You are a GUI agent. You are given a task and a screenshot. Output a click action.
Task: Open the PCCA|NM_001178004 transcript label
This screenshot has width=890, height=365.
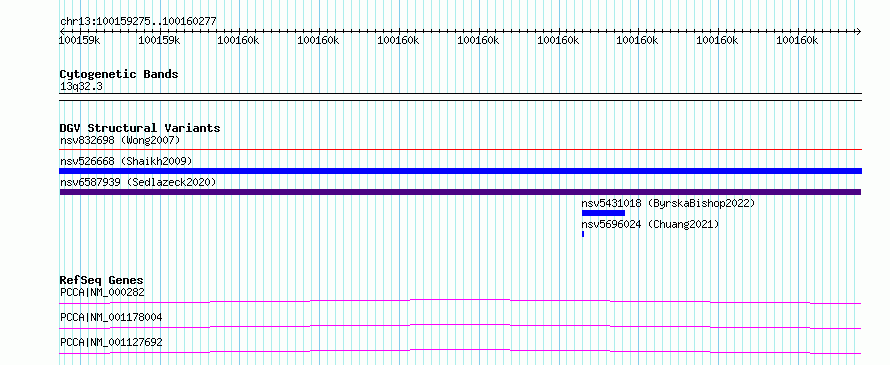111,317
